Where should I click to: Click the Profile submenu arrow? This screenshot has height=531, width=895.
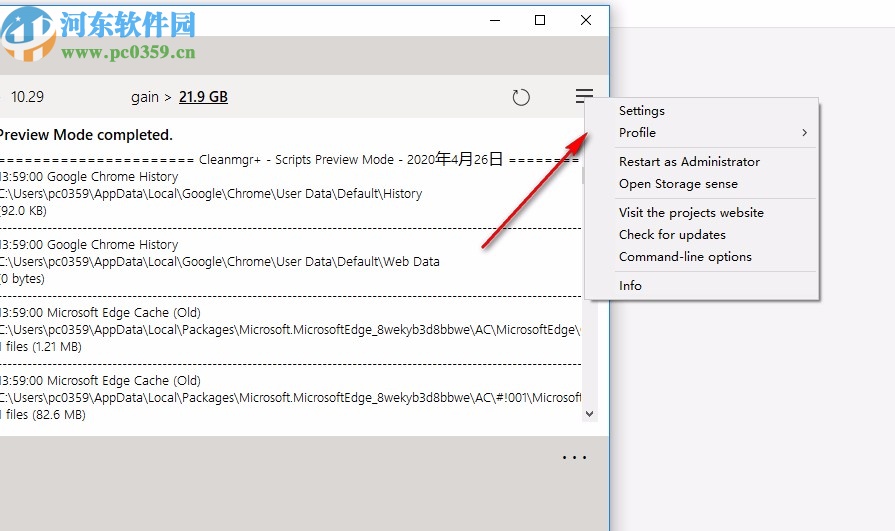pyautogui.click(x=804, y=132)
